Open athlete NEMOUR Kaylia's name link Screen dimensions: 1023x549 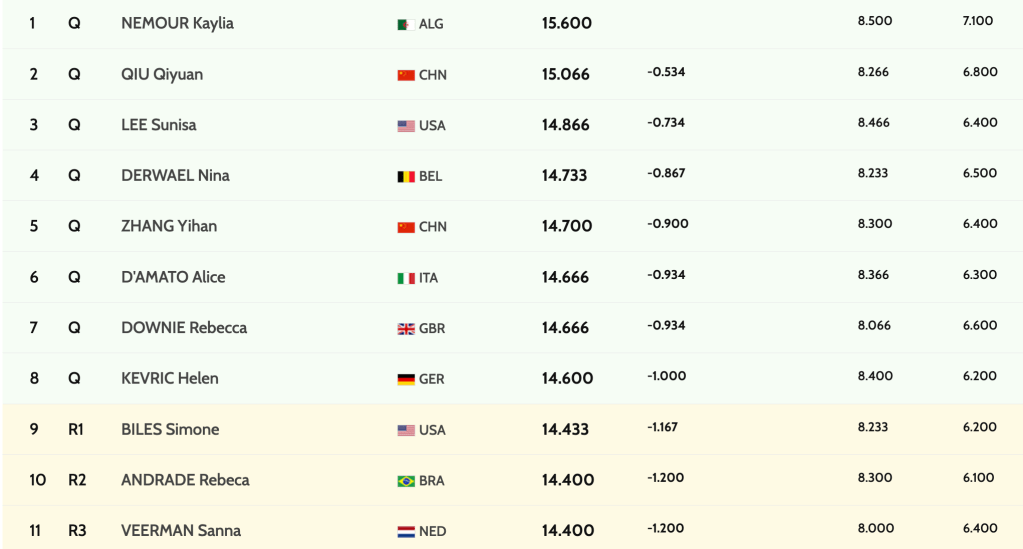coord(177,23)
